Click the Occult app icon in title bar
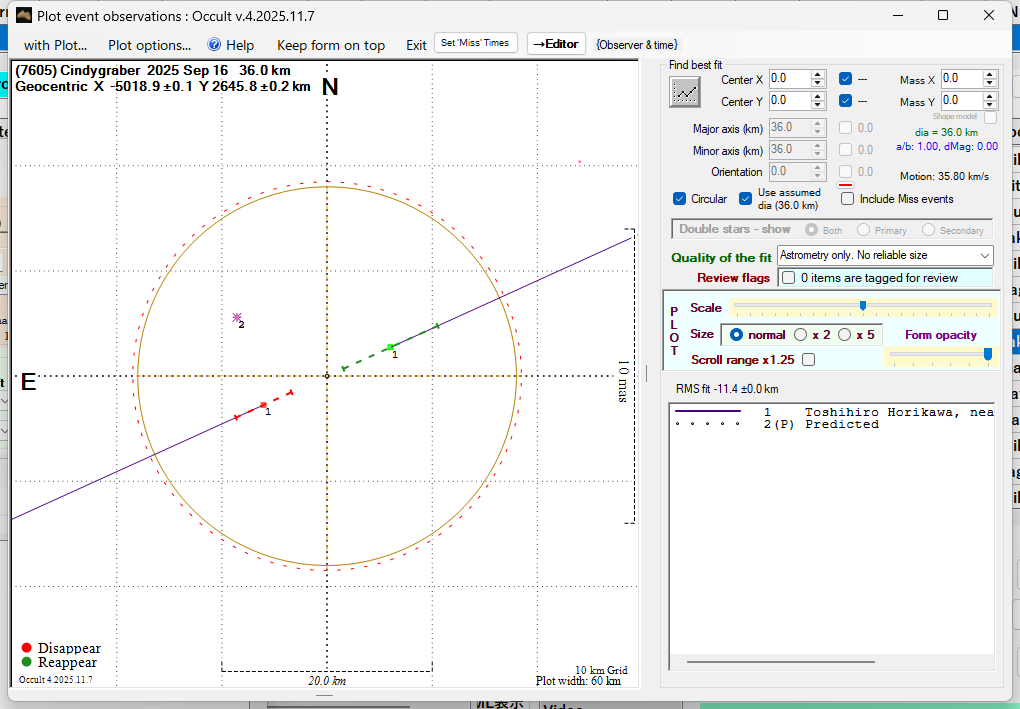The image size is (1020, 709). (22, 15)
